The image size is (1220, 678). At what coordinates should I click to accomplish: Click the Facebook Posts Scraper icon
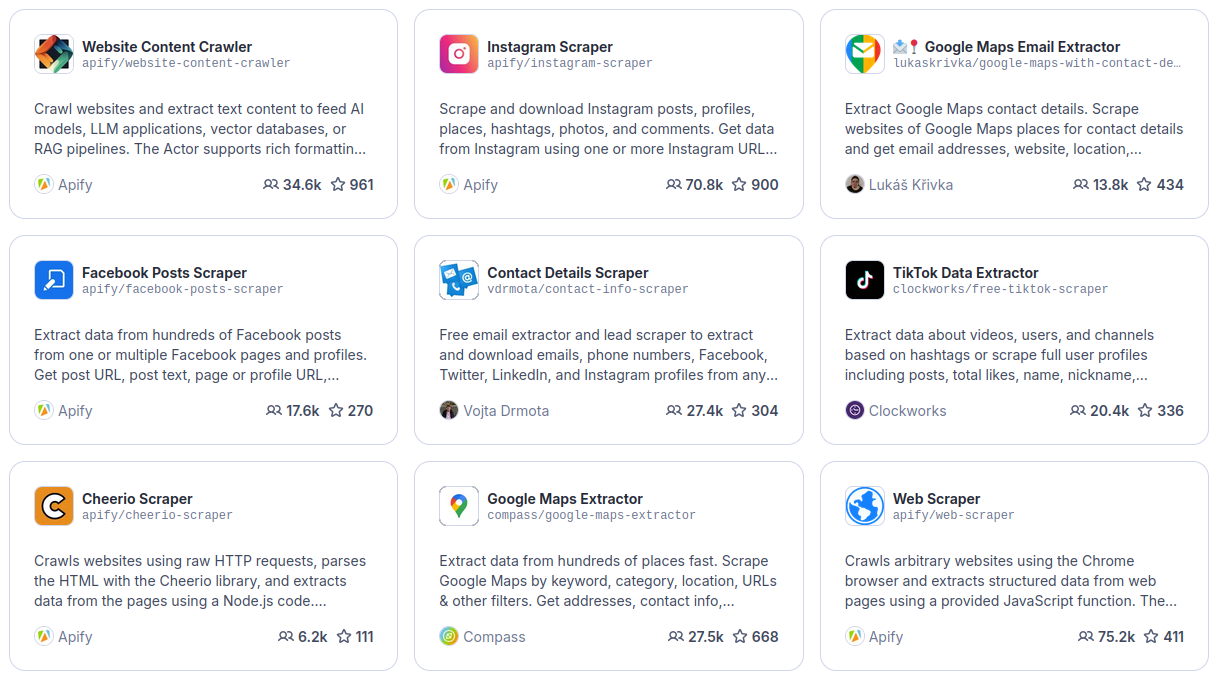pos(54,280)
